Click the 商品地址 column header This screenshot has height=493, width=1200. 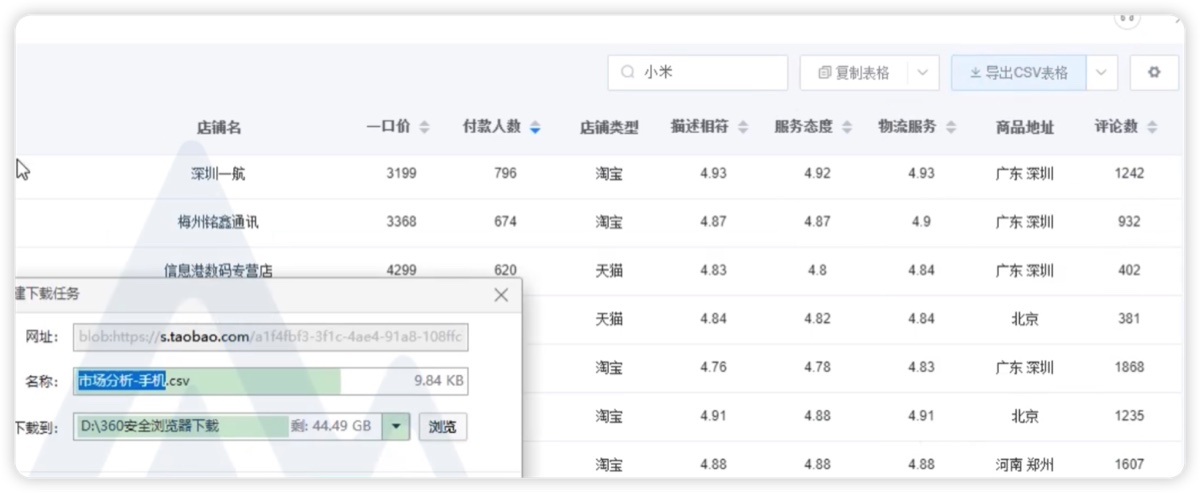click(1025, 128)
